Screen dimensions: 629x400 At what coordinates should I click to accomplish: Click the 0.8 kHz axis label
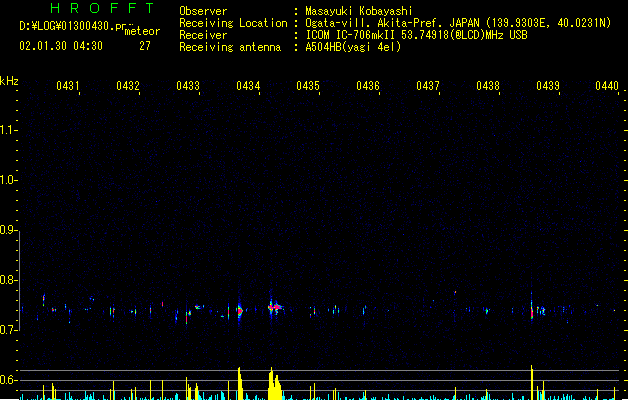tap(8, 280)
